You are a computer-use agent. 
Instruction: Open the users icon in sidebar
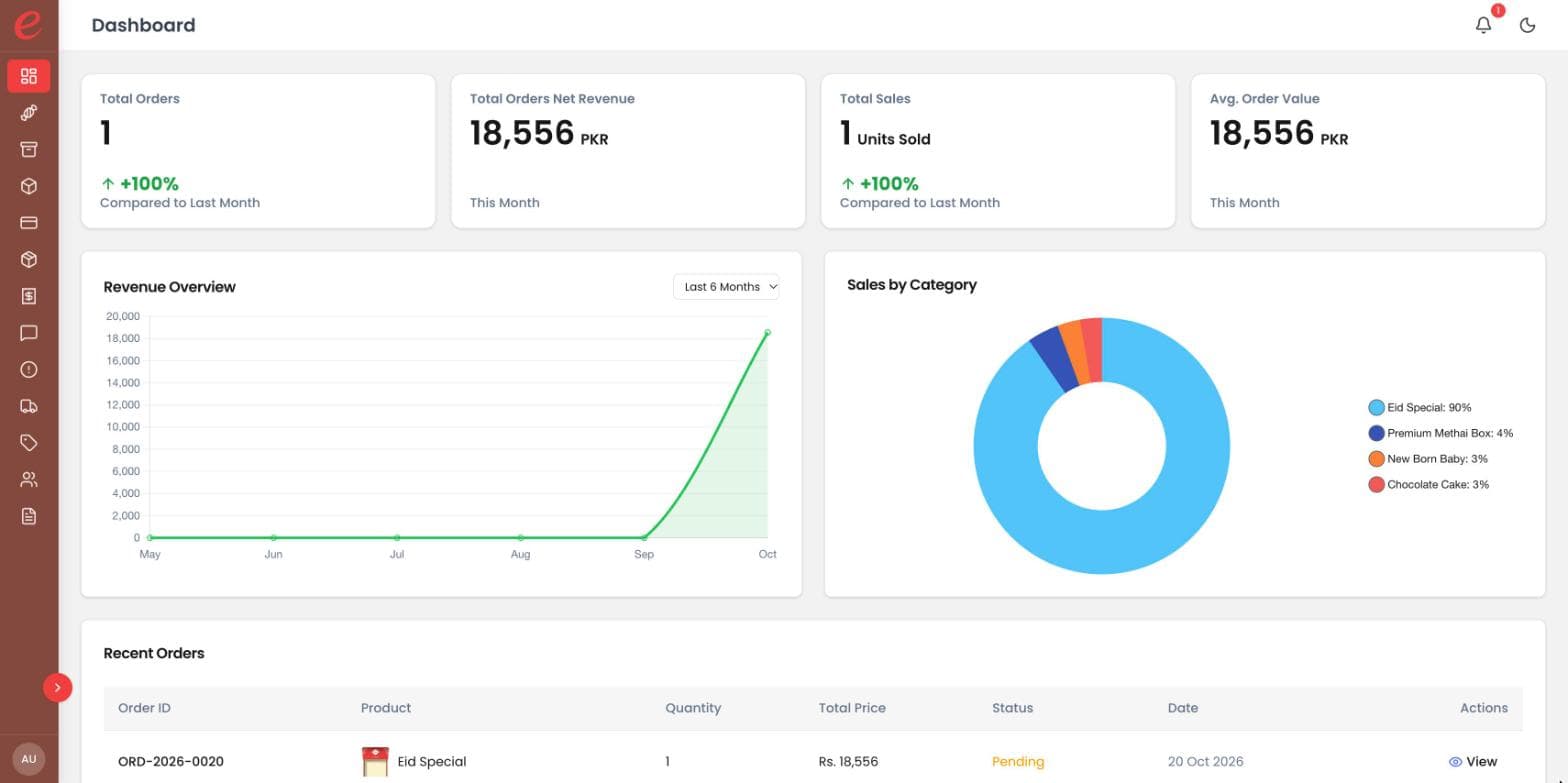29,480
